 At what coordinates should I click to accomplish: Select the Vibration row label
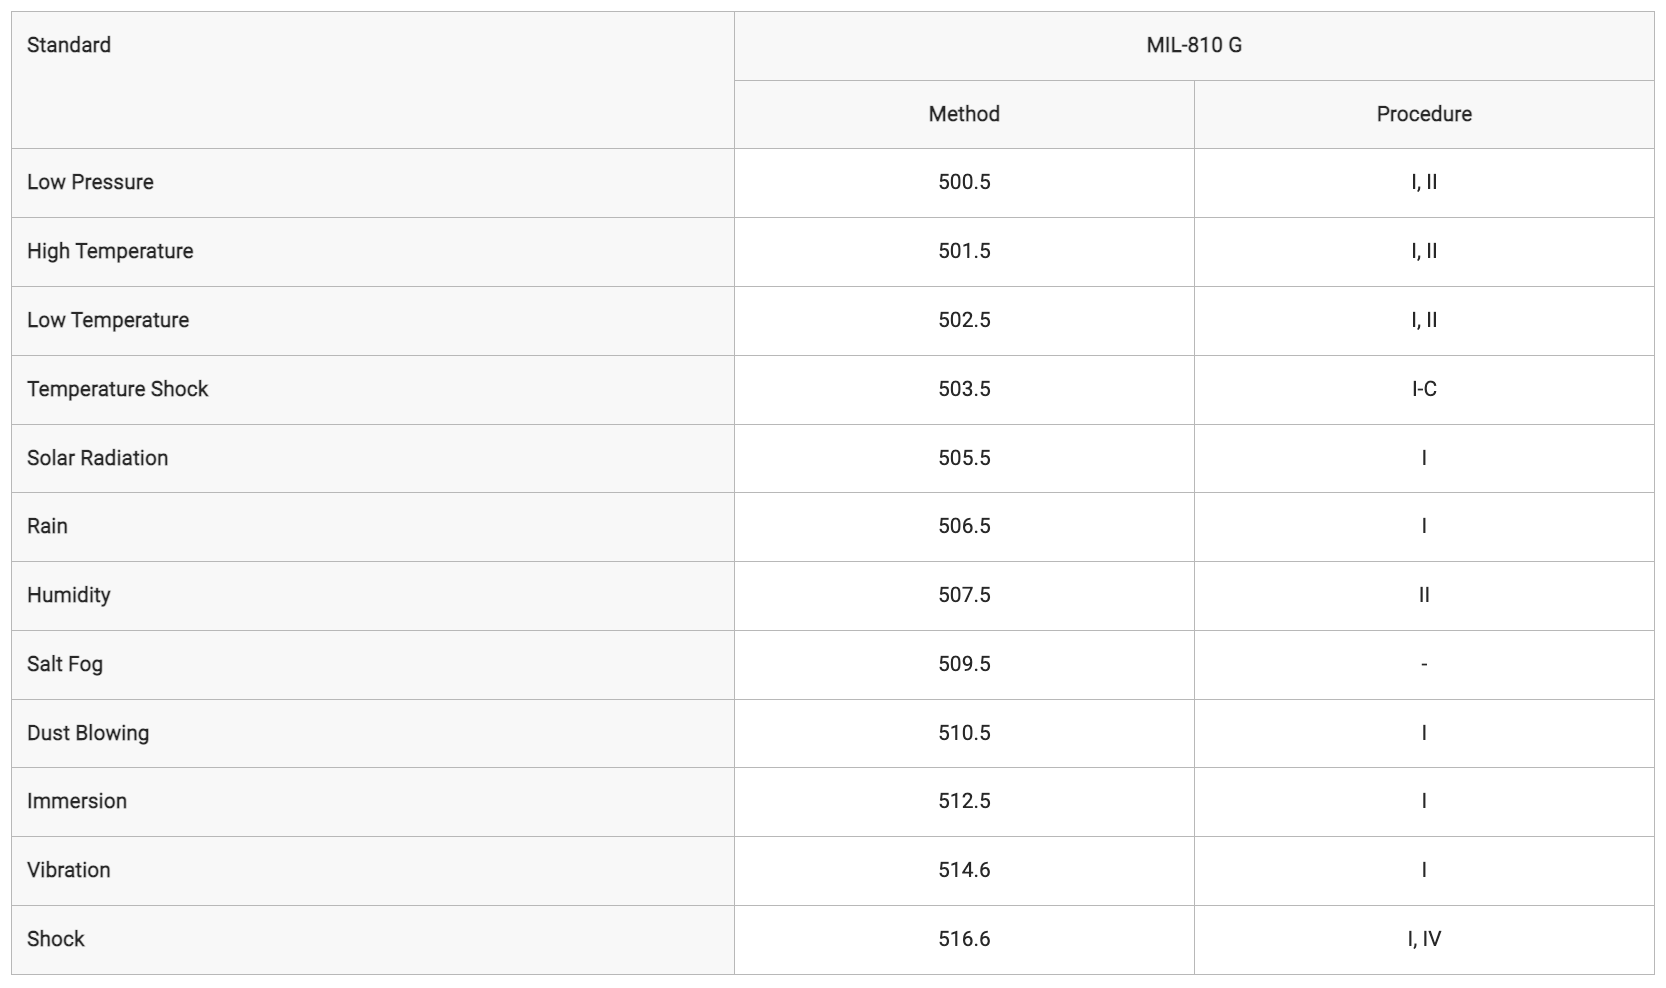tap(69, 871)
